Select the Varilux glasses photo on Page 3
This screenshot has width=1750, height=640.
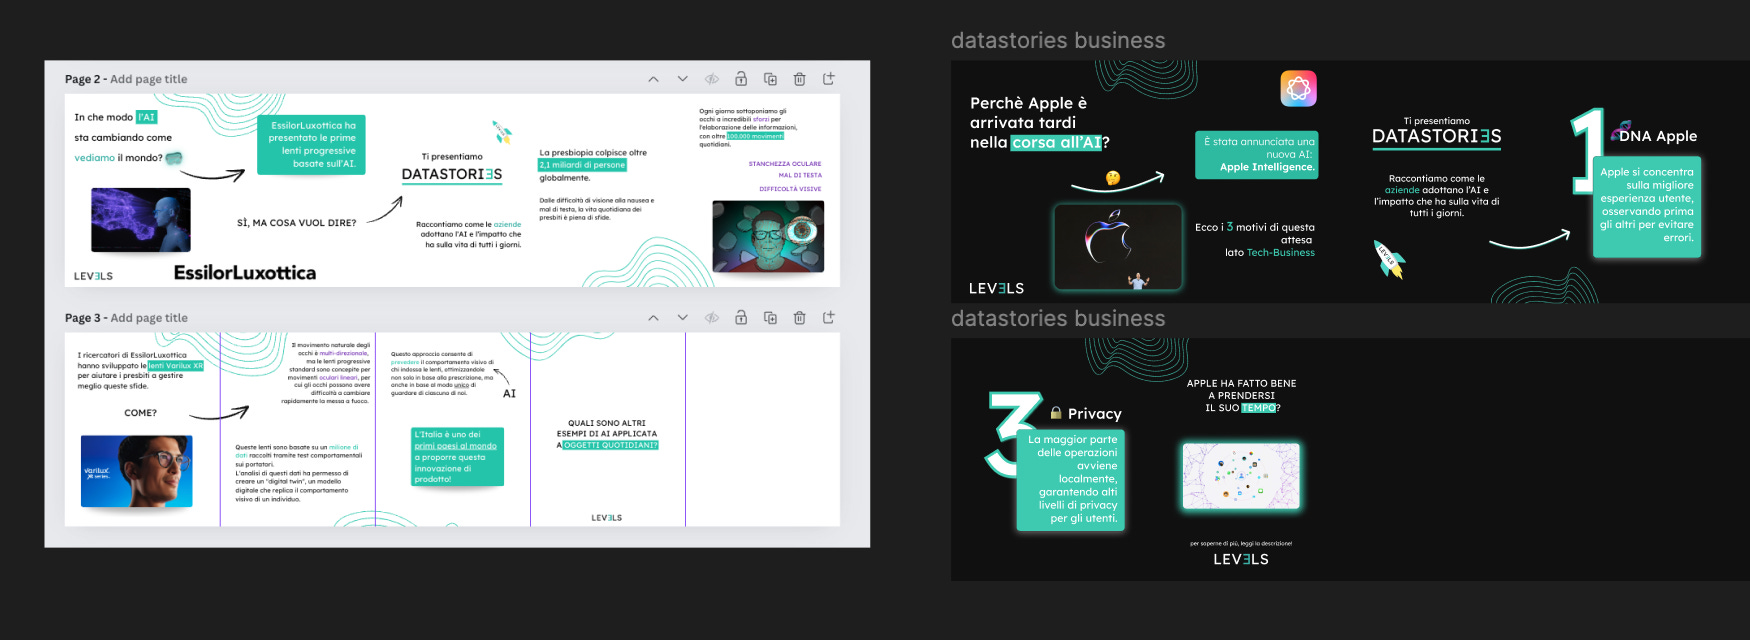137,471
